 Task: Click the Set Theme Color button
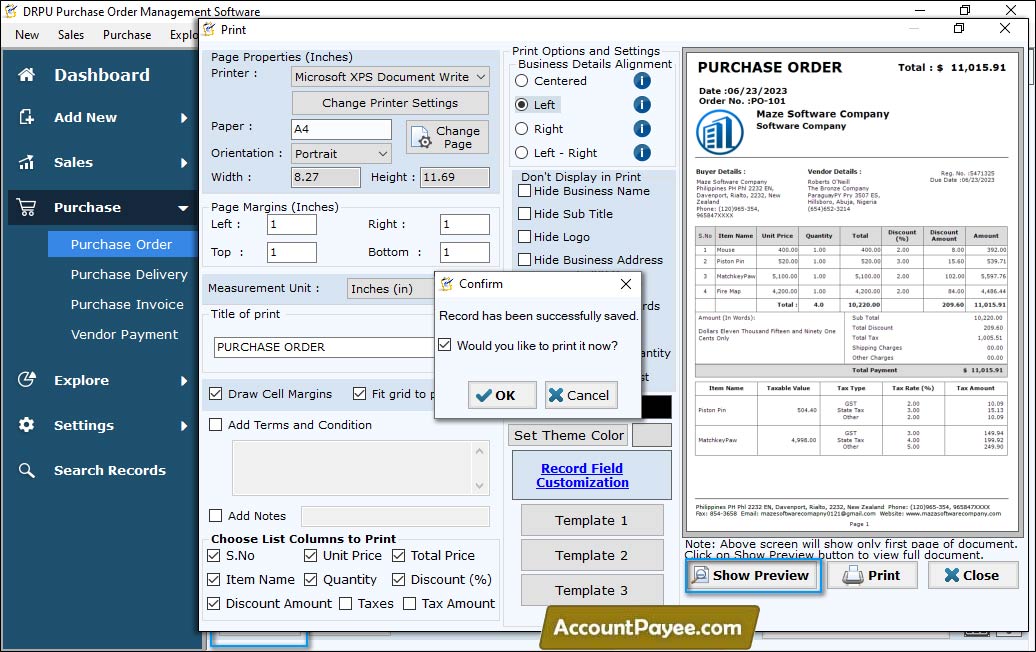(569, 435)
